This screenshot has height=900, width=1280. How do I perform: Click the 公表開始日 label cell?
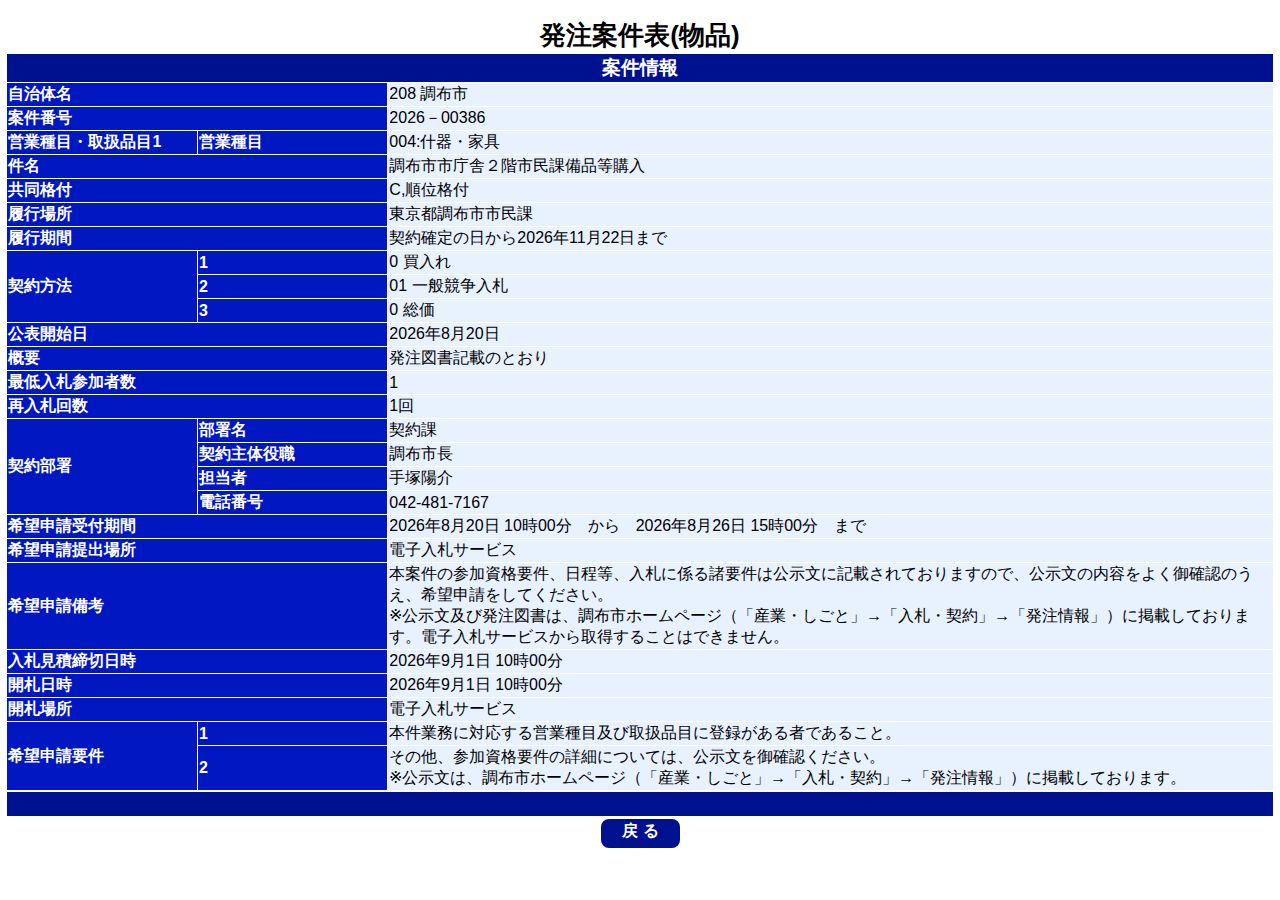197,334
